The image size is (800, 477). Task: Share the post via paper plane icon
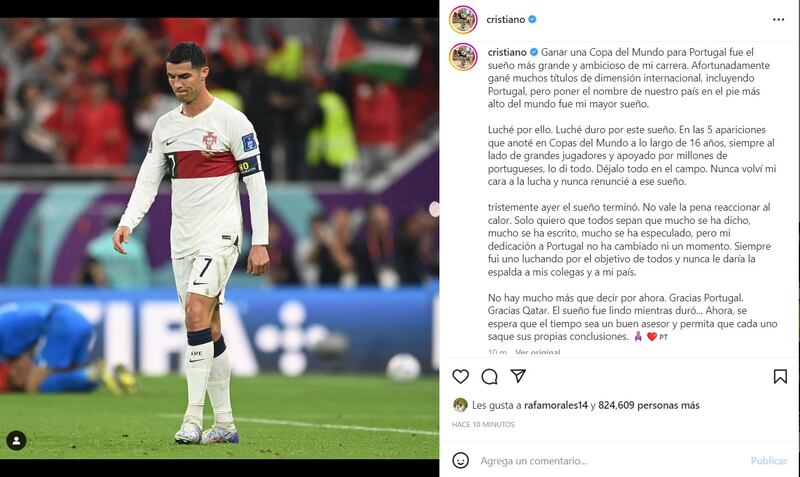click(x=518, y=376)
